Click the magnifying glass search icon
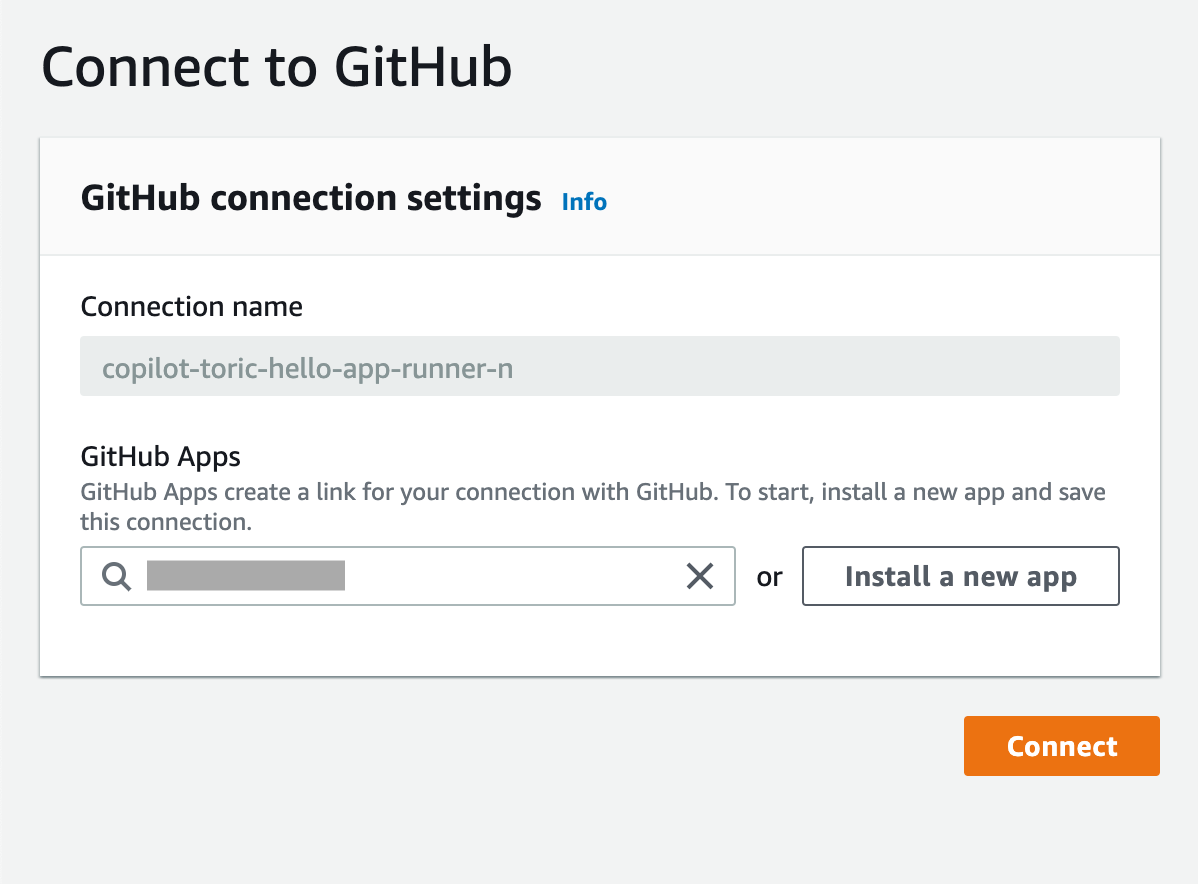Image resolution: width=1198 pixels, height=884 pixels. point(117,576)
